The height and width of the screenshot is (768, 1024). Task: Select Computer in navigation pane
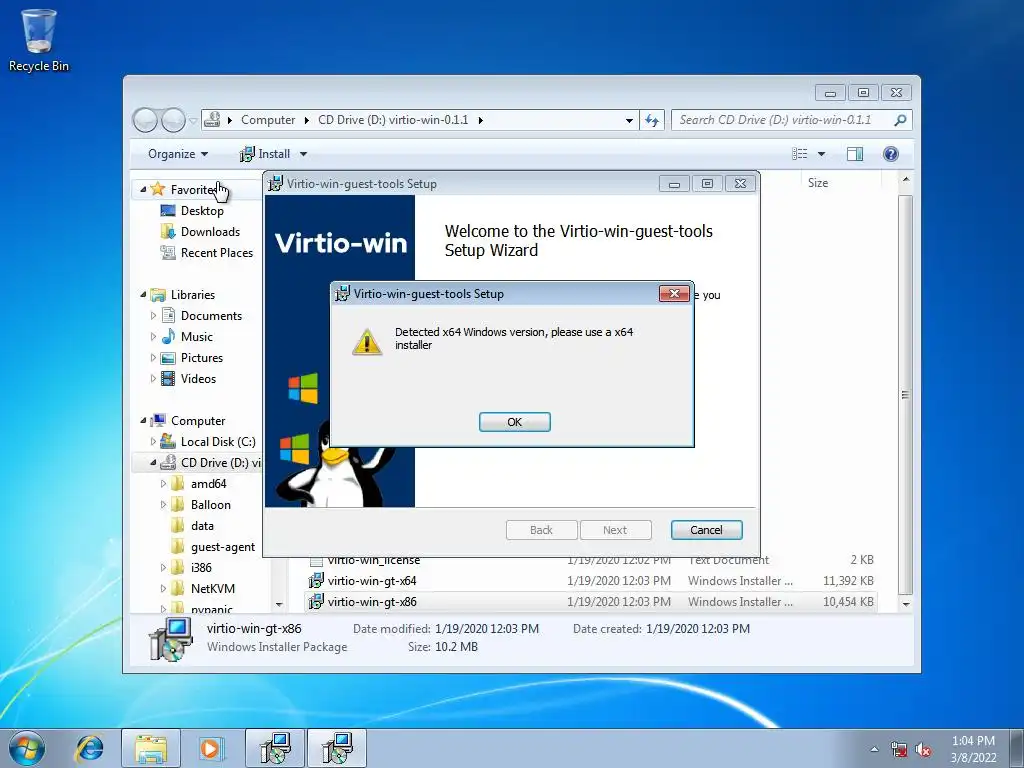pyautogui.click(x=198, y=421)
